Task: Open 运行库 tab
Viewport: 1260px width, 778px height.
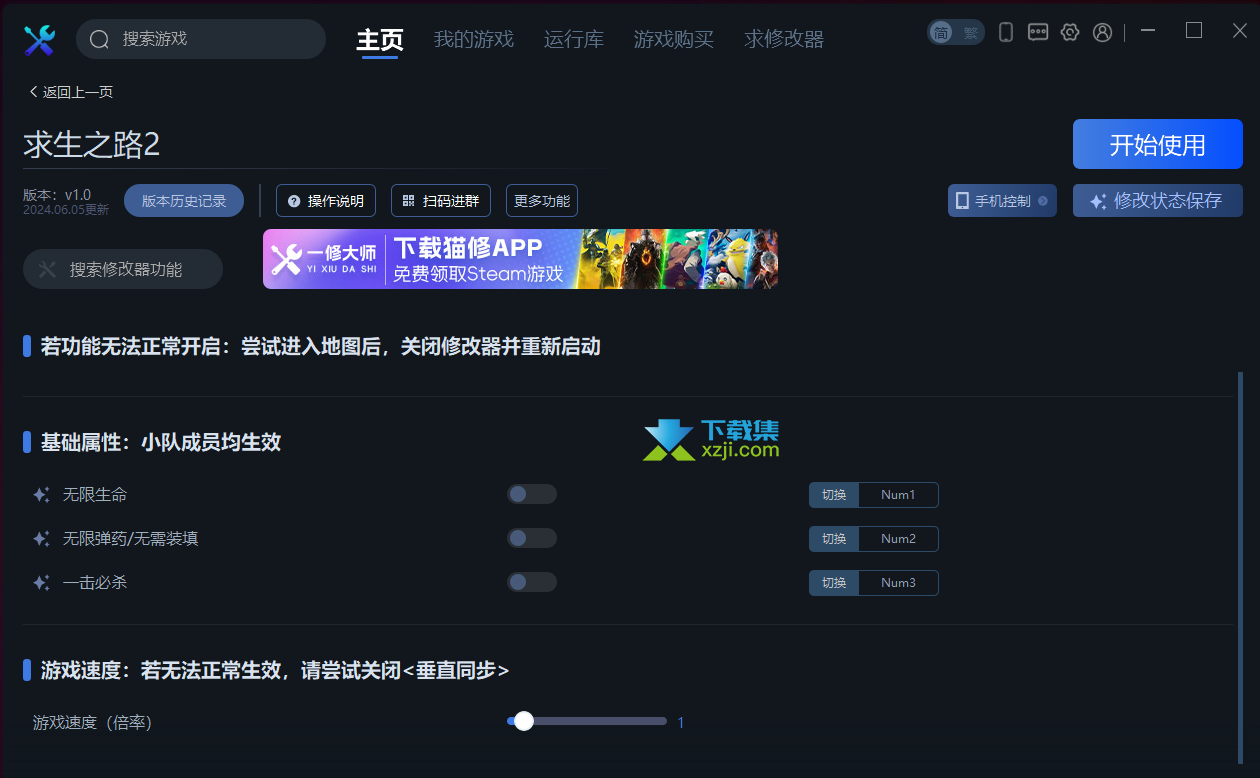Action: (x=574, y=39)
